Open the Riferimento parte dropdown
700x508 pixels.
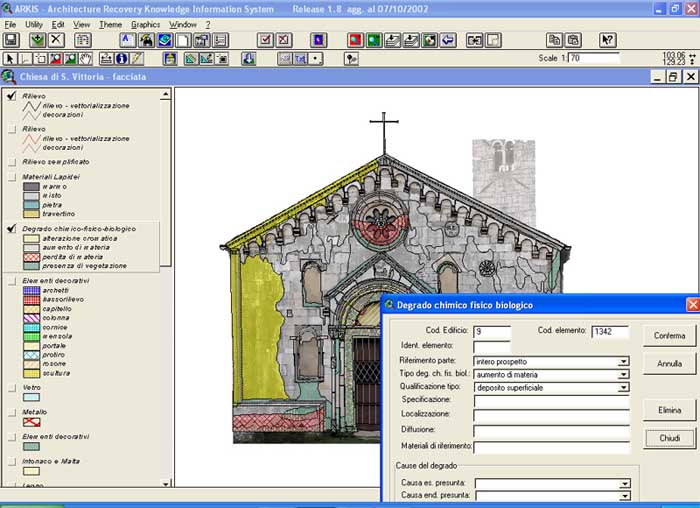[x=624, y=361]
